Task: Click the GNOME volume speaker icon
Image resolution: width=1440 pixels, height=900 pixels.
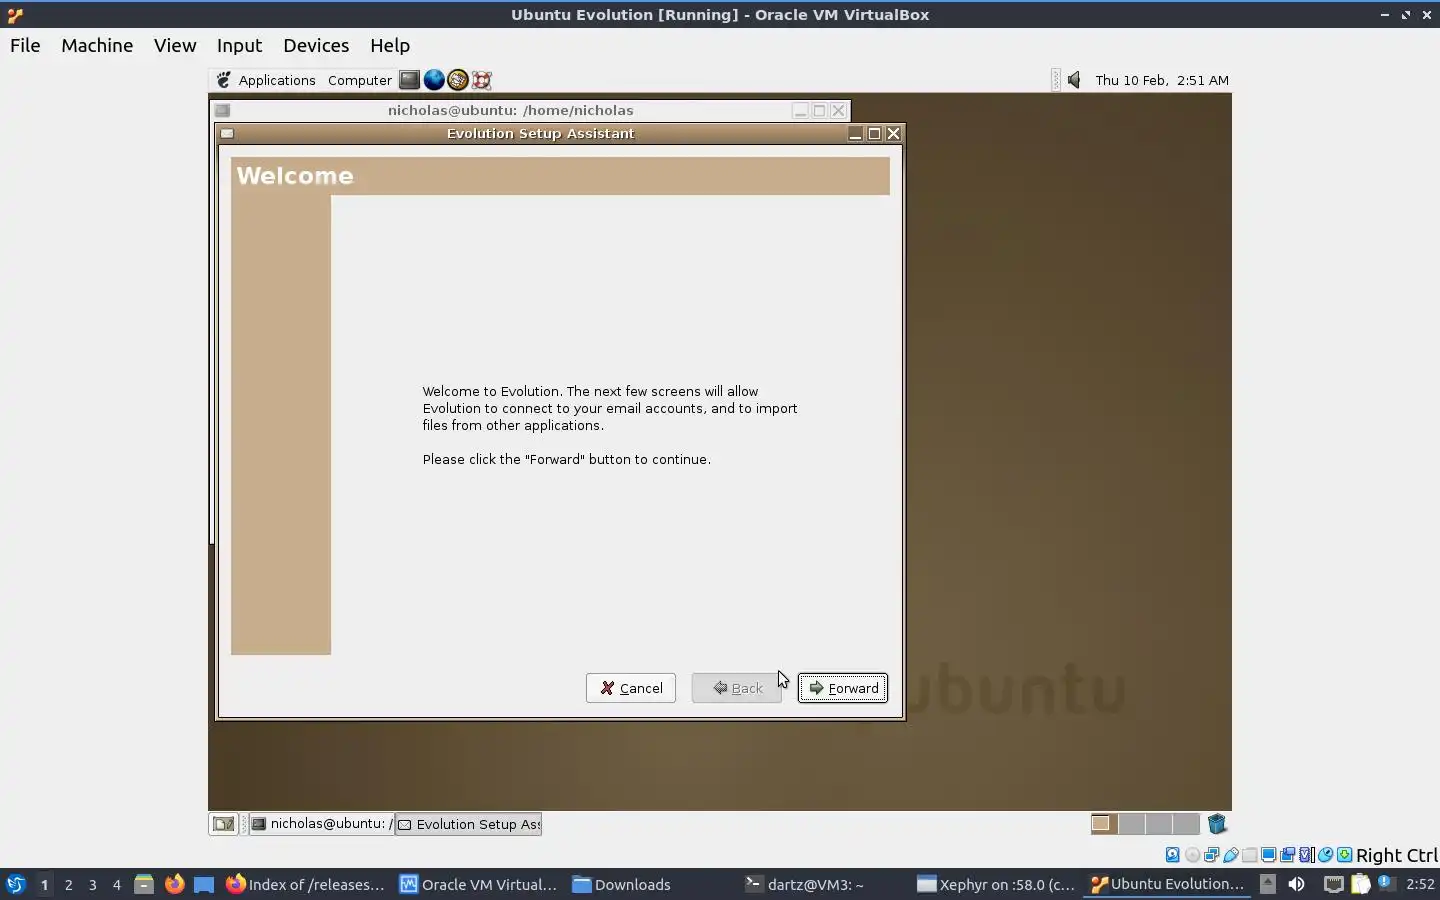Action: [1074, 80]
